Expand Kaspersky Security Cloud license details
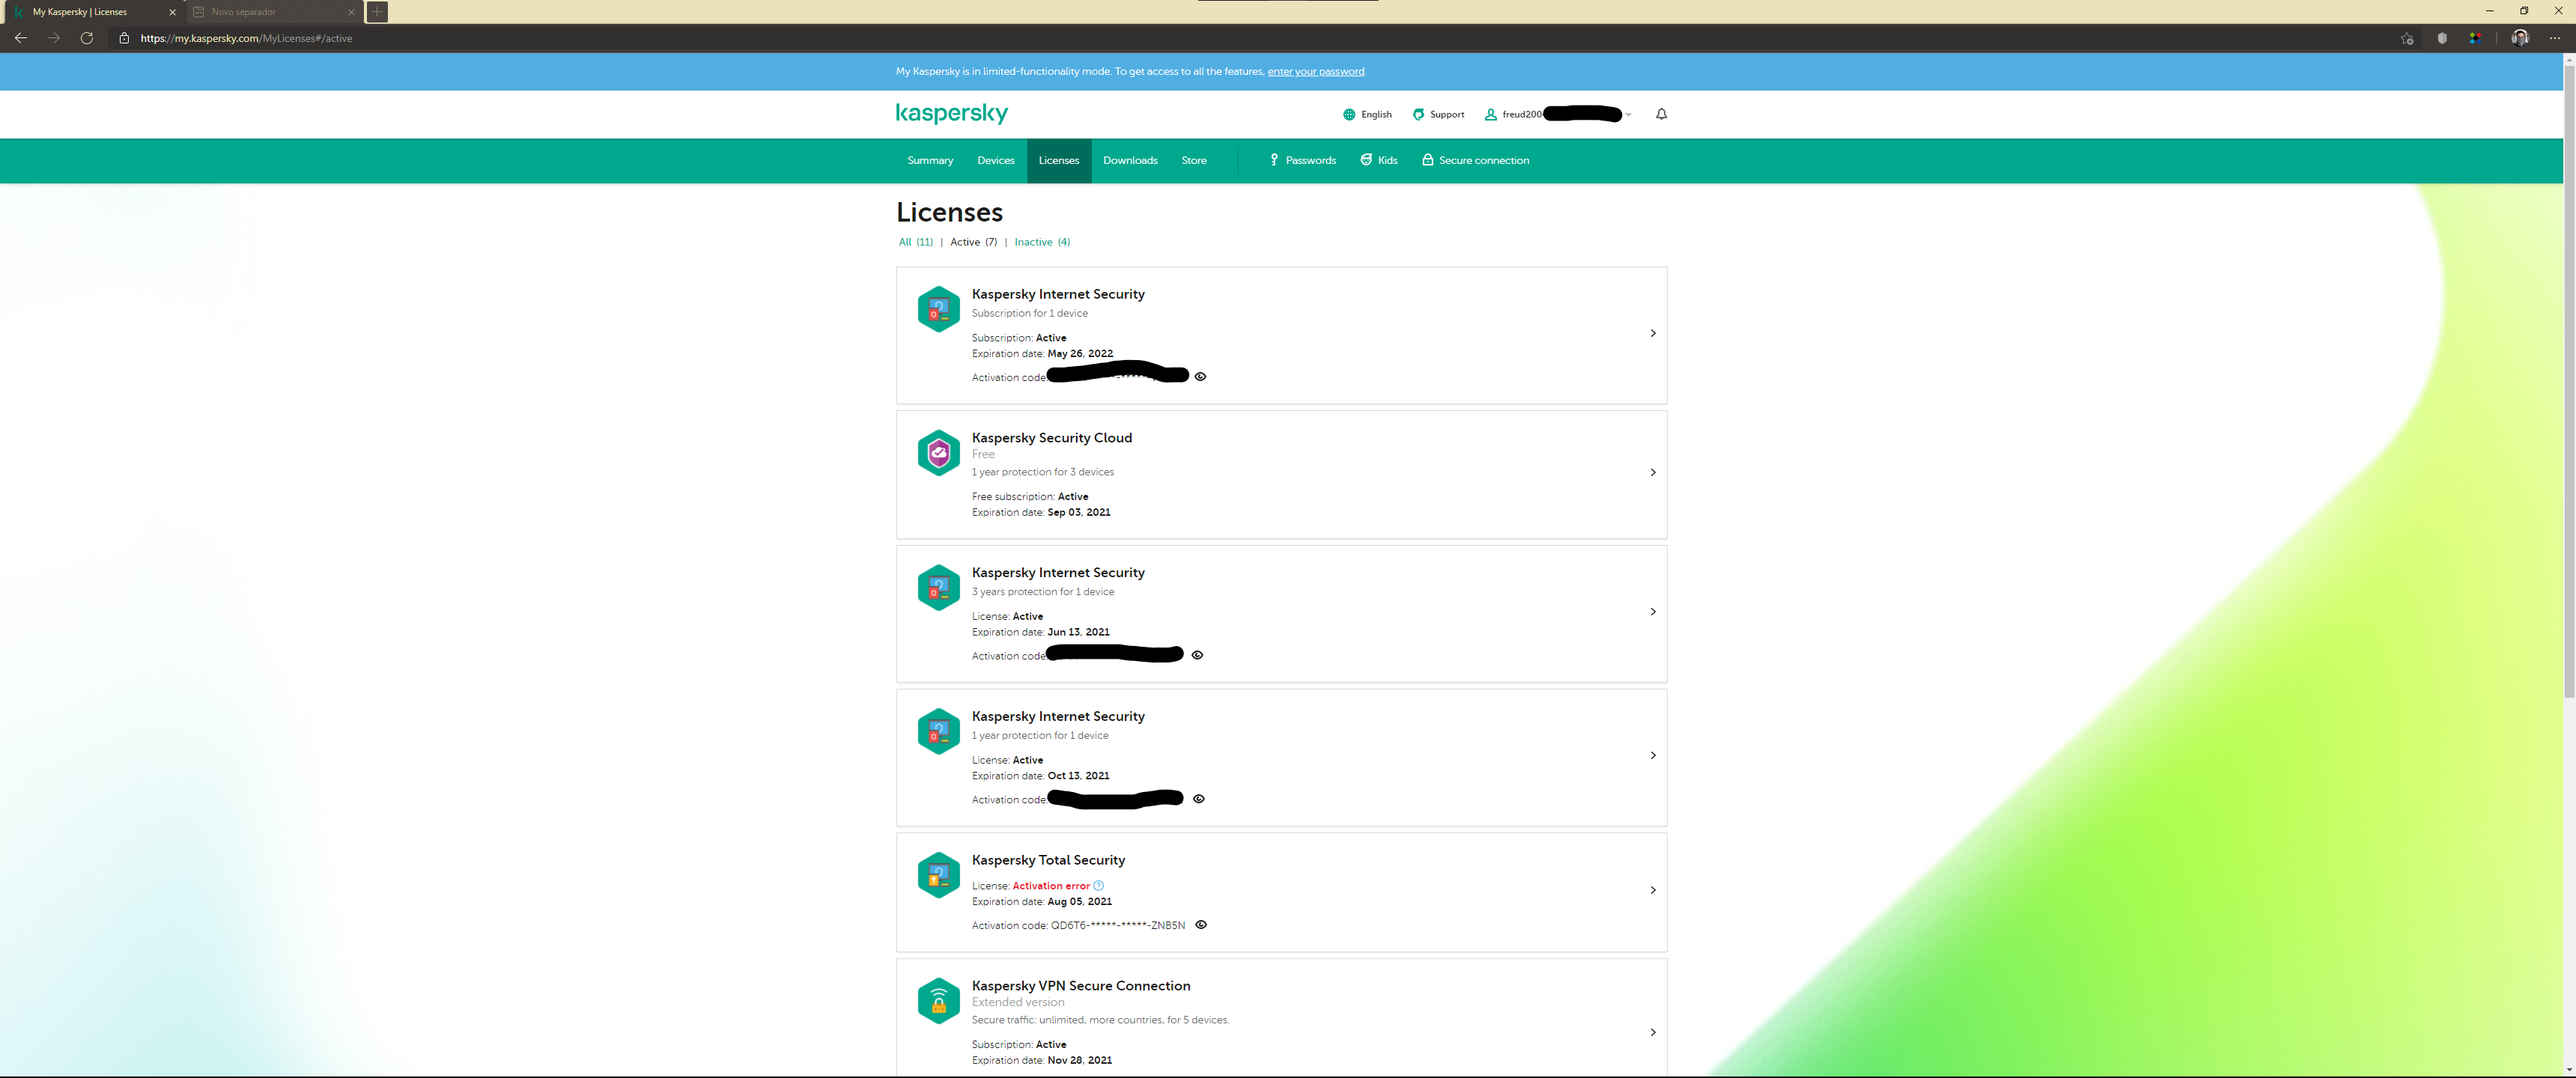Image resolution: width=2576 pixels, height=1078 pixels. click(1652, 472)
